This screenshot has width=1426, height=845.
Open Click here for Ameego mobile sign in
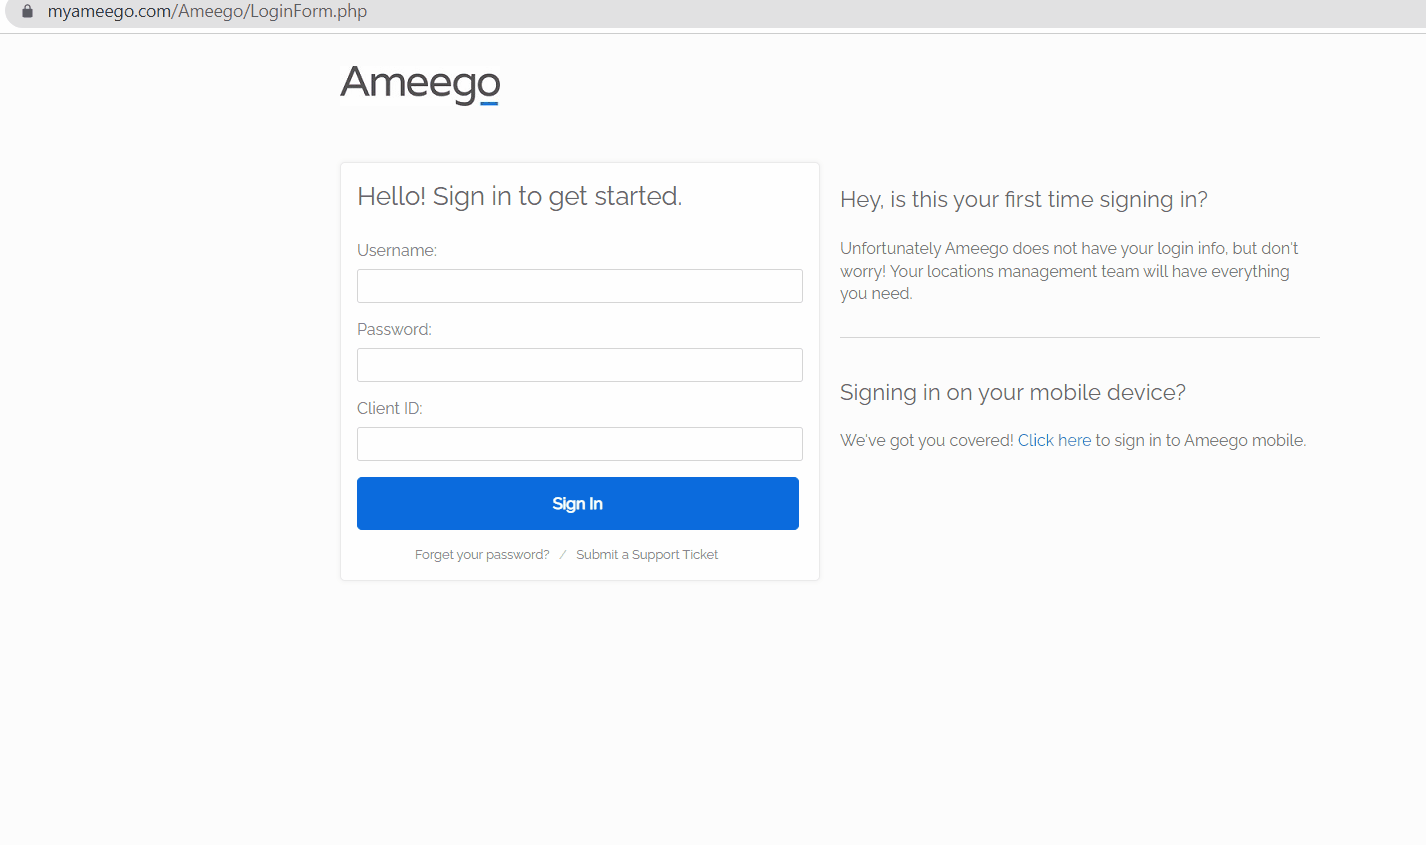(x=1054, y=440)
